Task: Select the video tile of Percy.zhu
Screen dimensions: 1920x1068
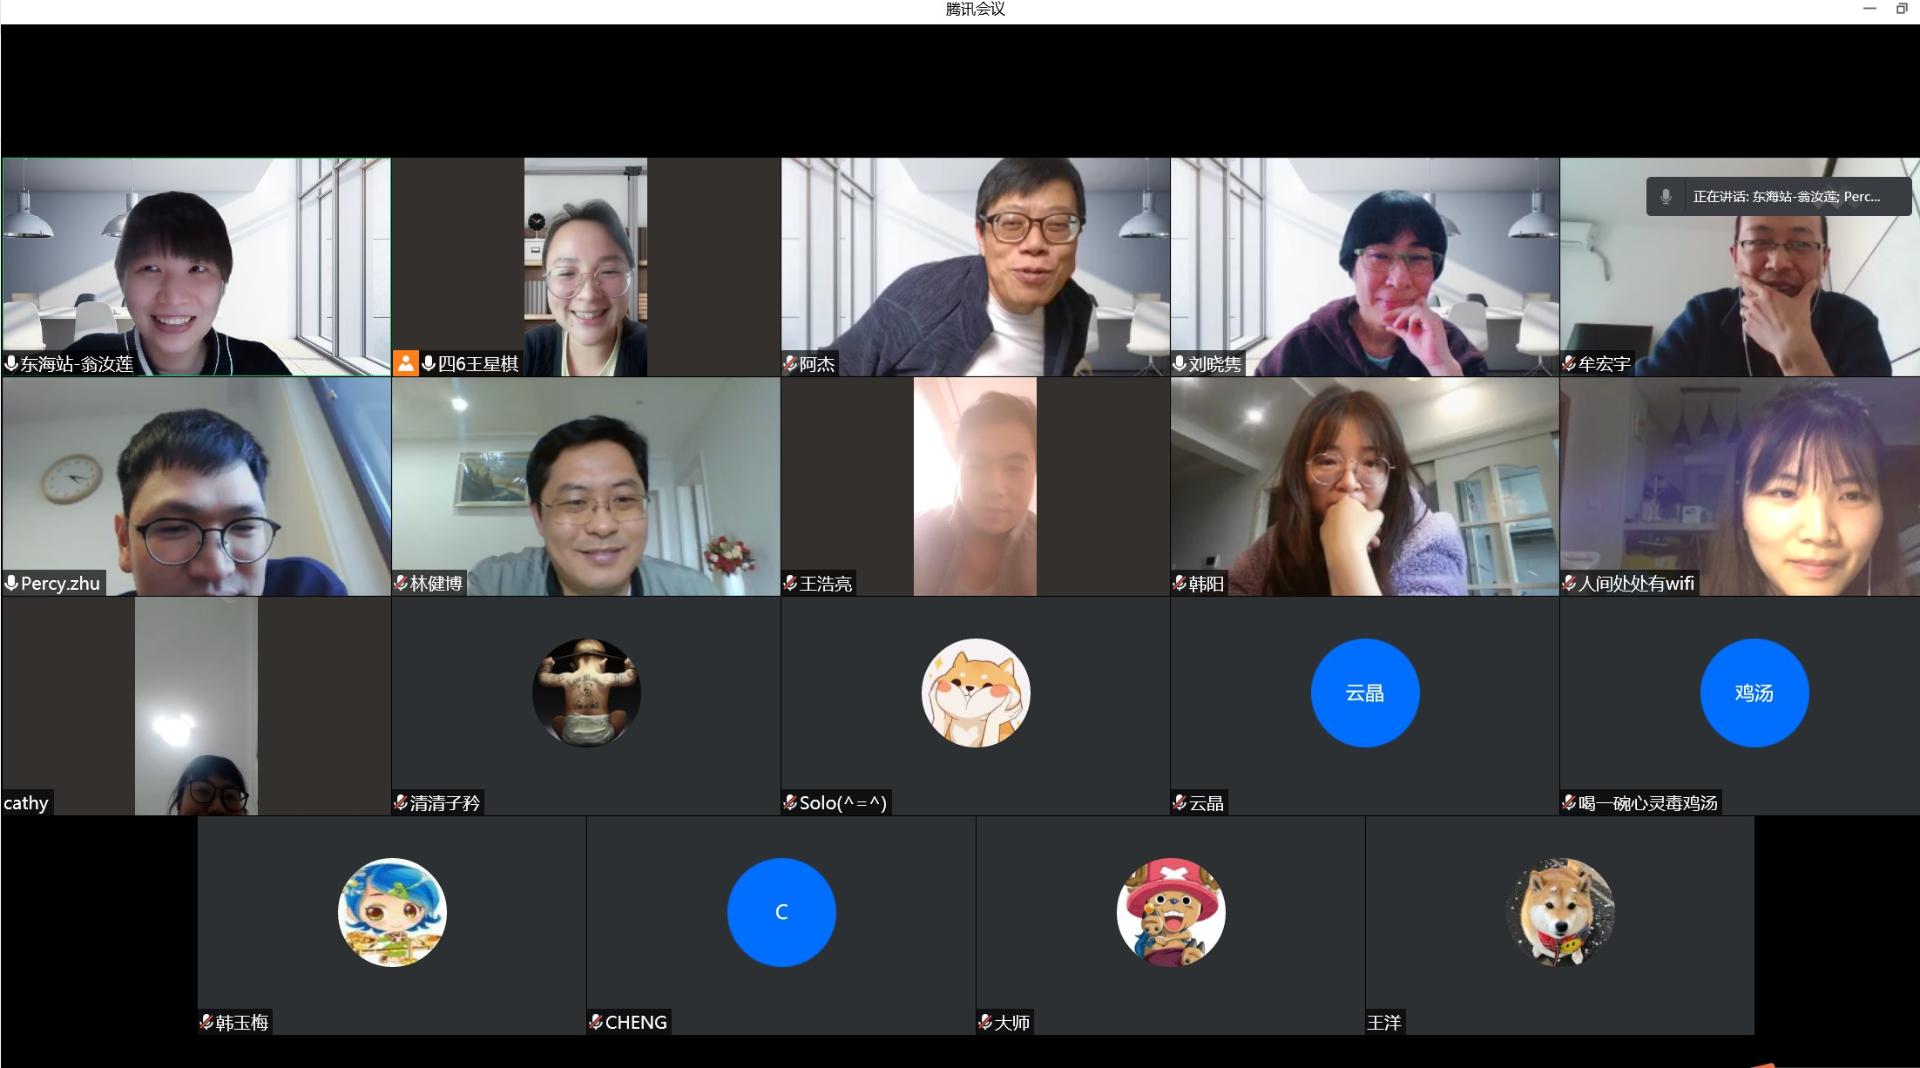Action: pyautogui.click(x=196, y=486)
